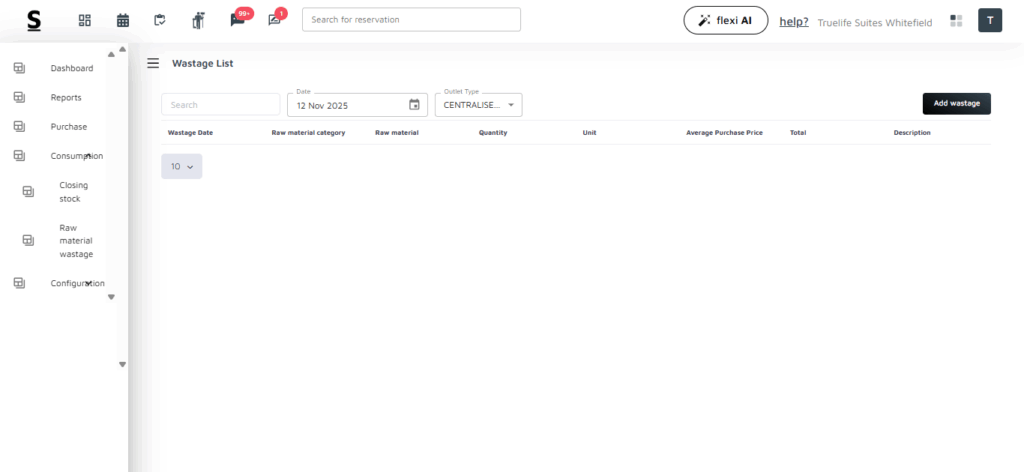
Task: Click the Add wastage button
Action: (956, 104)
